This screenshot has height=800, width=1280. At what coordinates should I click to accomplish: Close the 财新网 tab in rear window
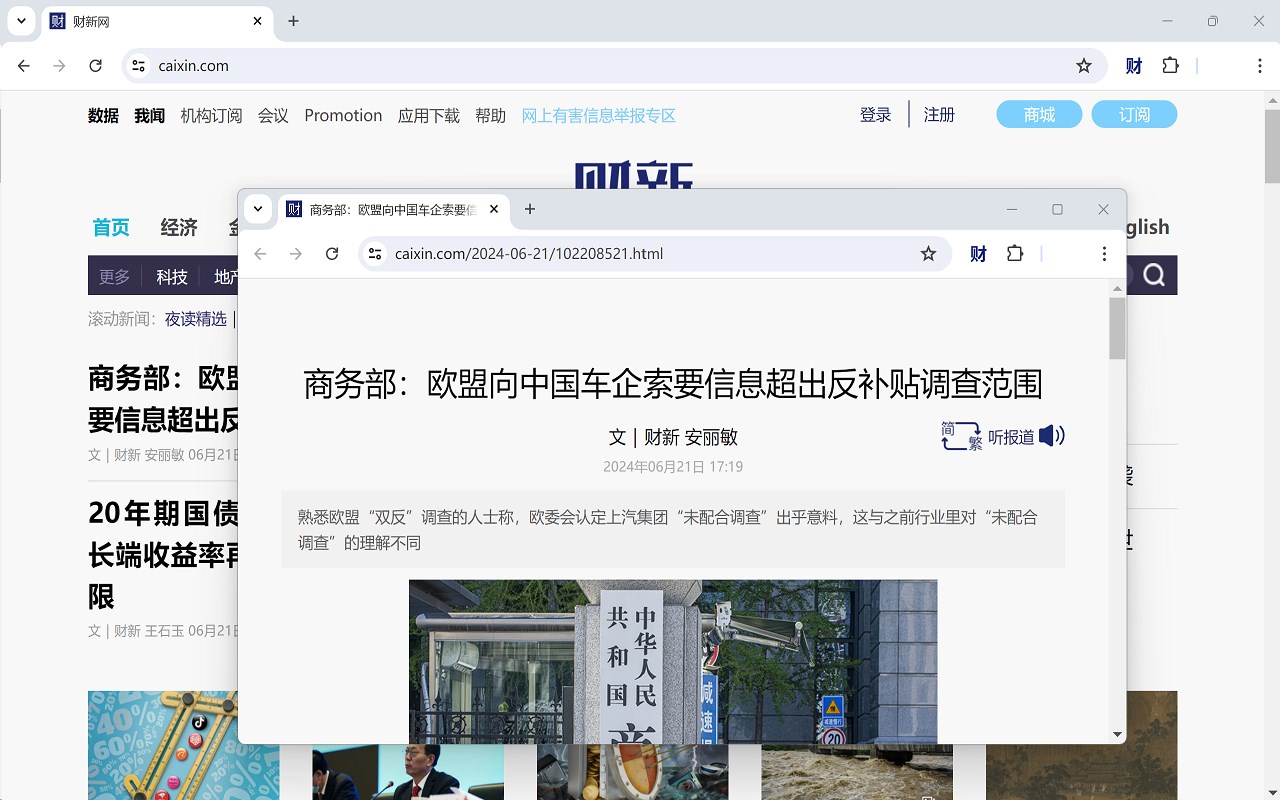click(x=257, y=21)
